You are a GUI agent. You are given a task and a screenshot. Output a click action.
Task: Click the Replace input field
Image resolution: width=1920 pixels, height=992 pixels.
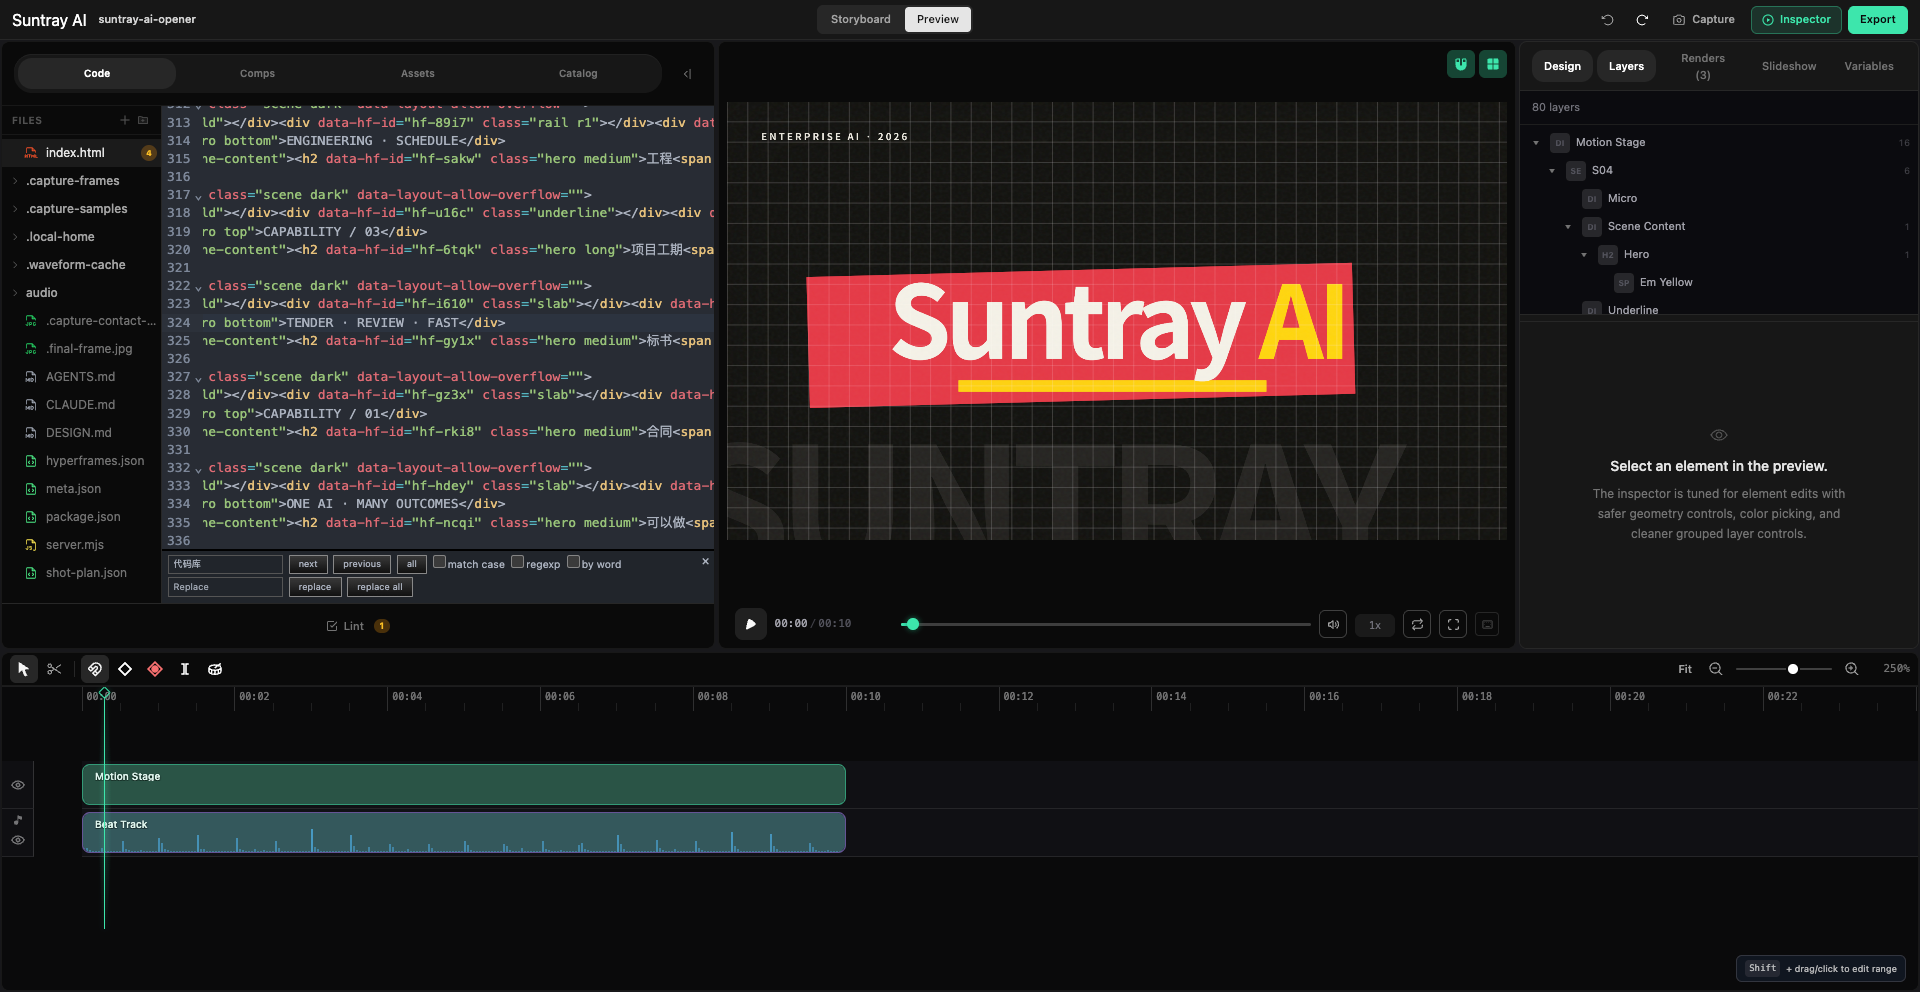(225, 587)
